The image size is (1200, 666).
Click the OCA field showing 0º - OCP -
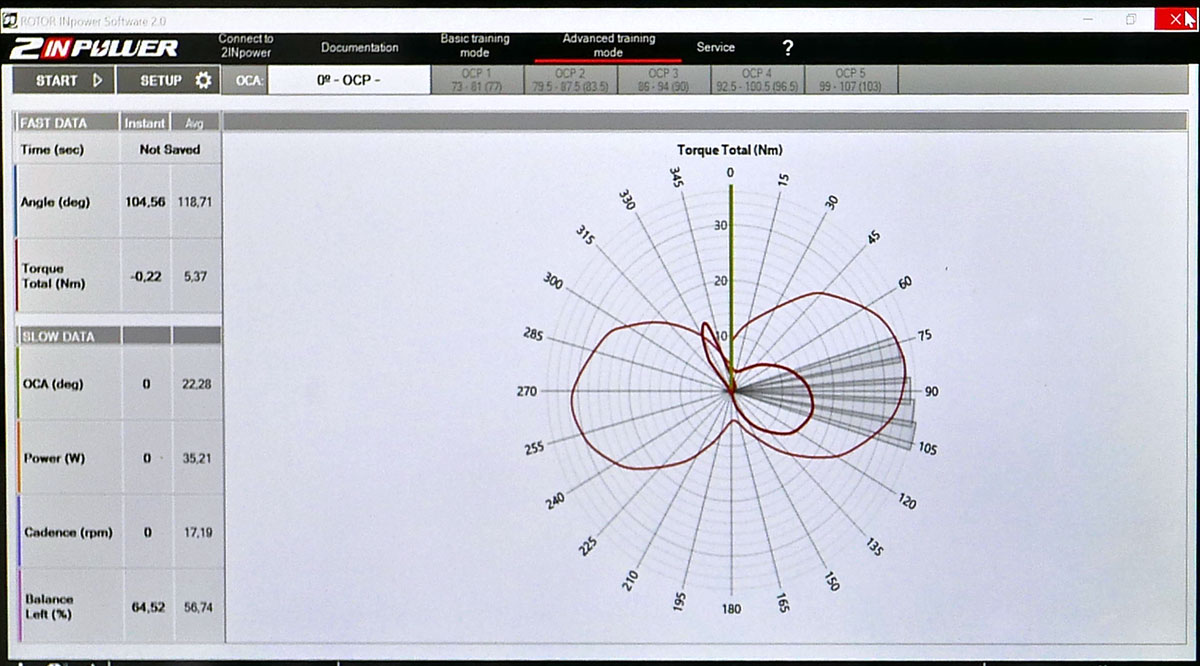(x=348, y=80)
